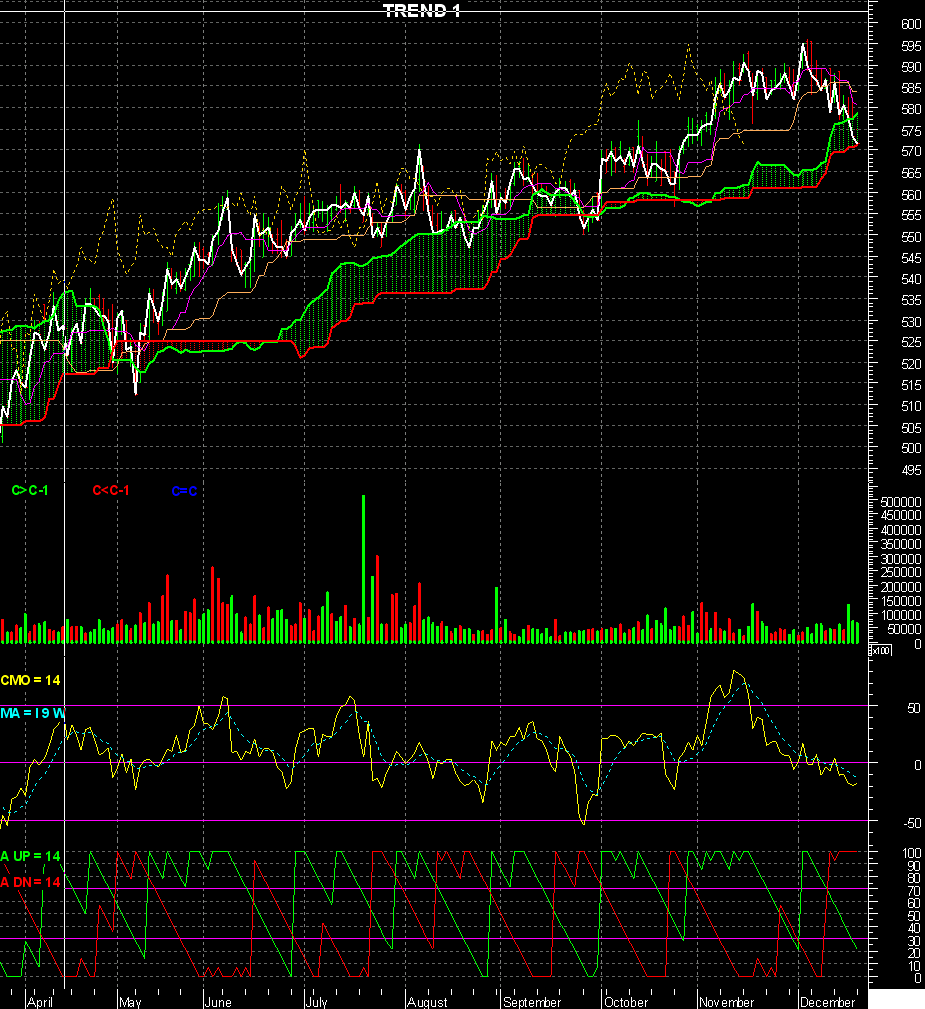The height and width of the screenshot is (1009, 925).
Task: Click the 250000 volume scale value
Action: 901,572
